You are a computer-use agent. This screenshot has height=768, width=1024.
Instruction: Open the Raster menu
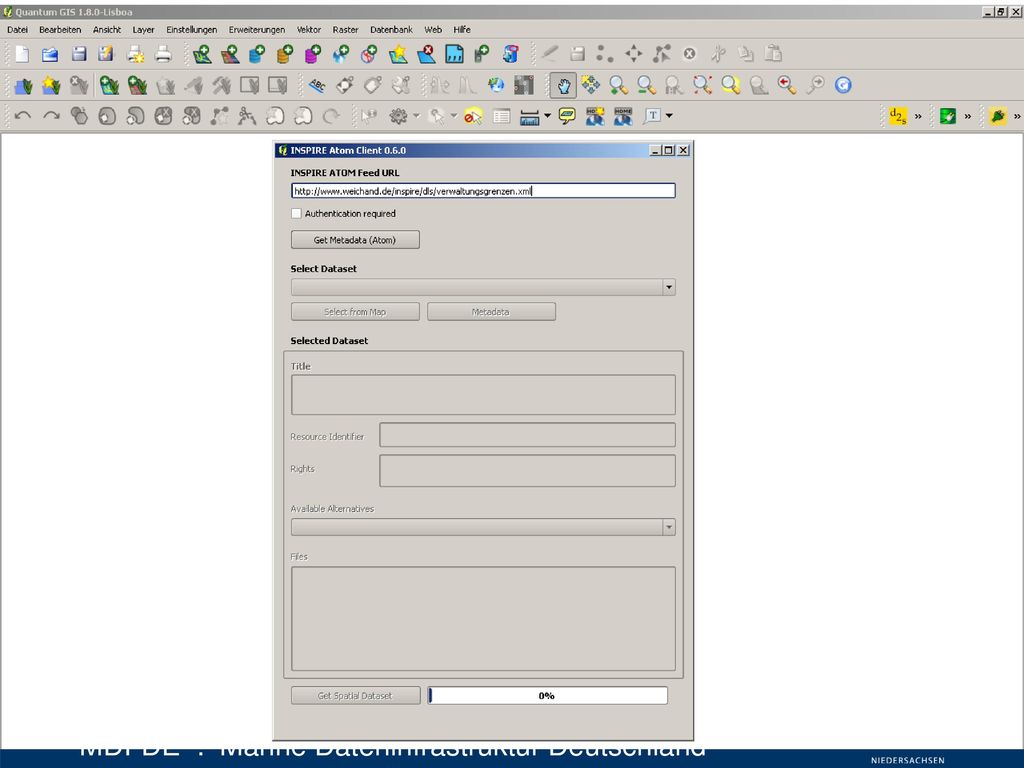click(345, 29)
